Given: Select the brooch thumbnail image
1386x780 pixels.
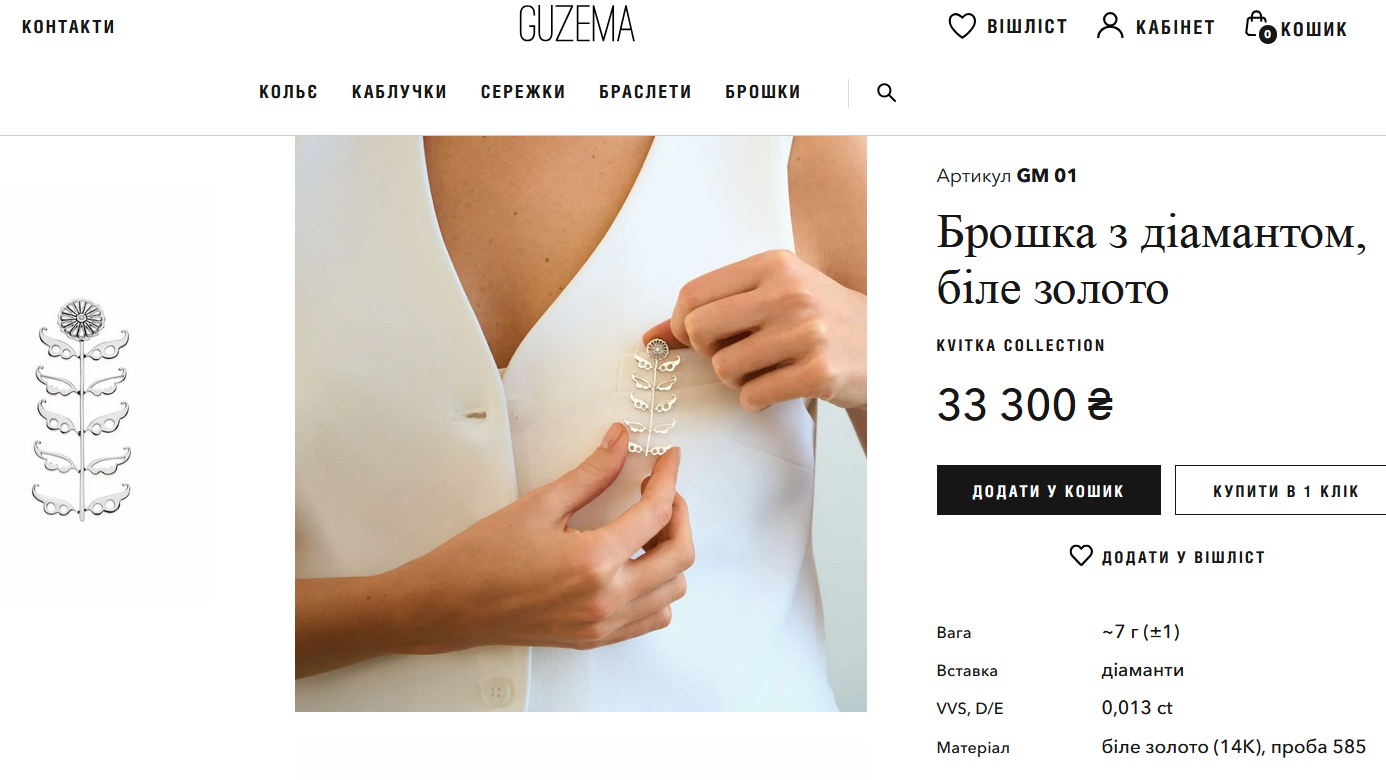Looking at the screenshot, I should tap(82, 410).
